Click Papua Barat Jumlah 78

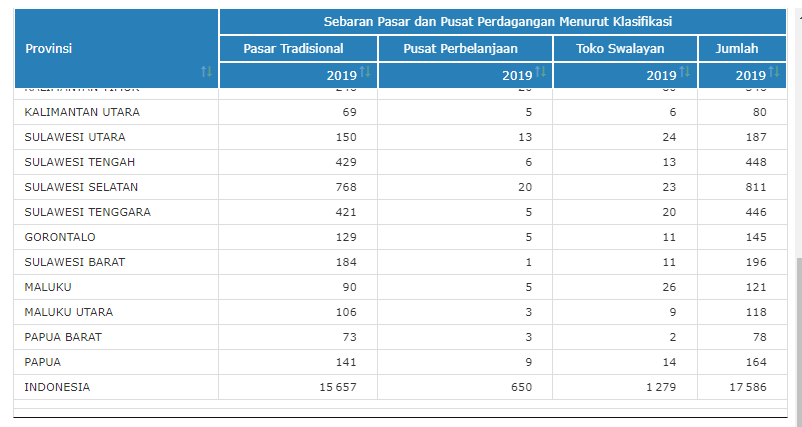[x=760, y=337]
